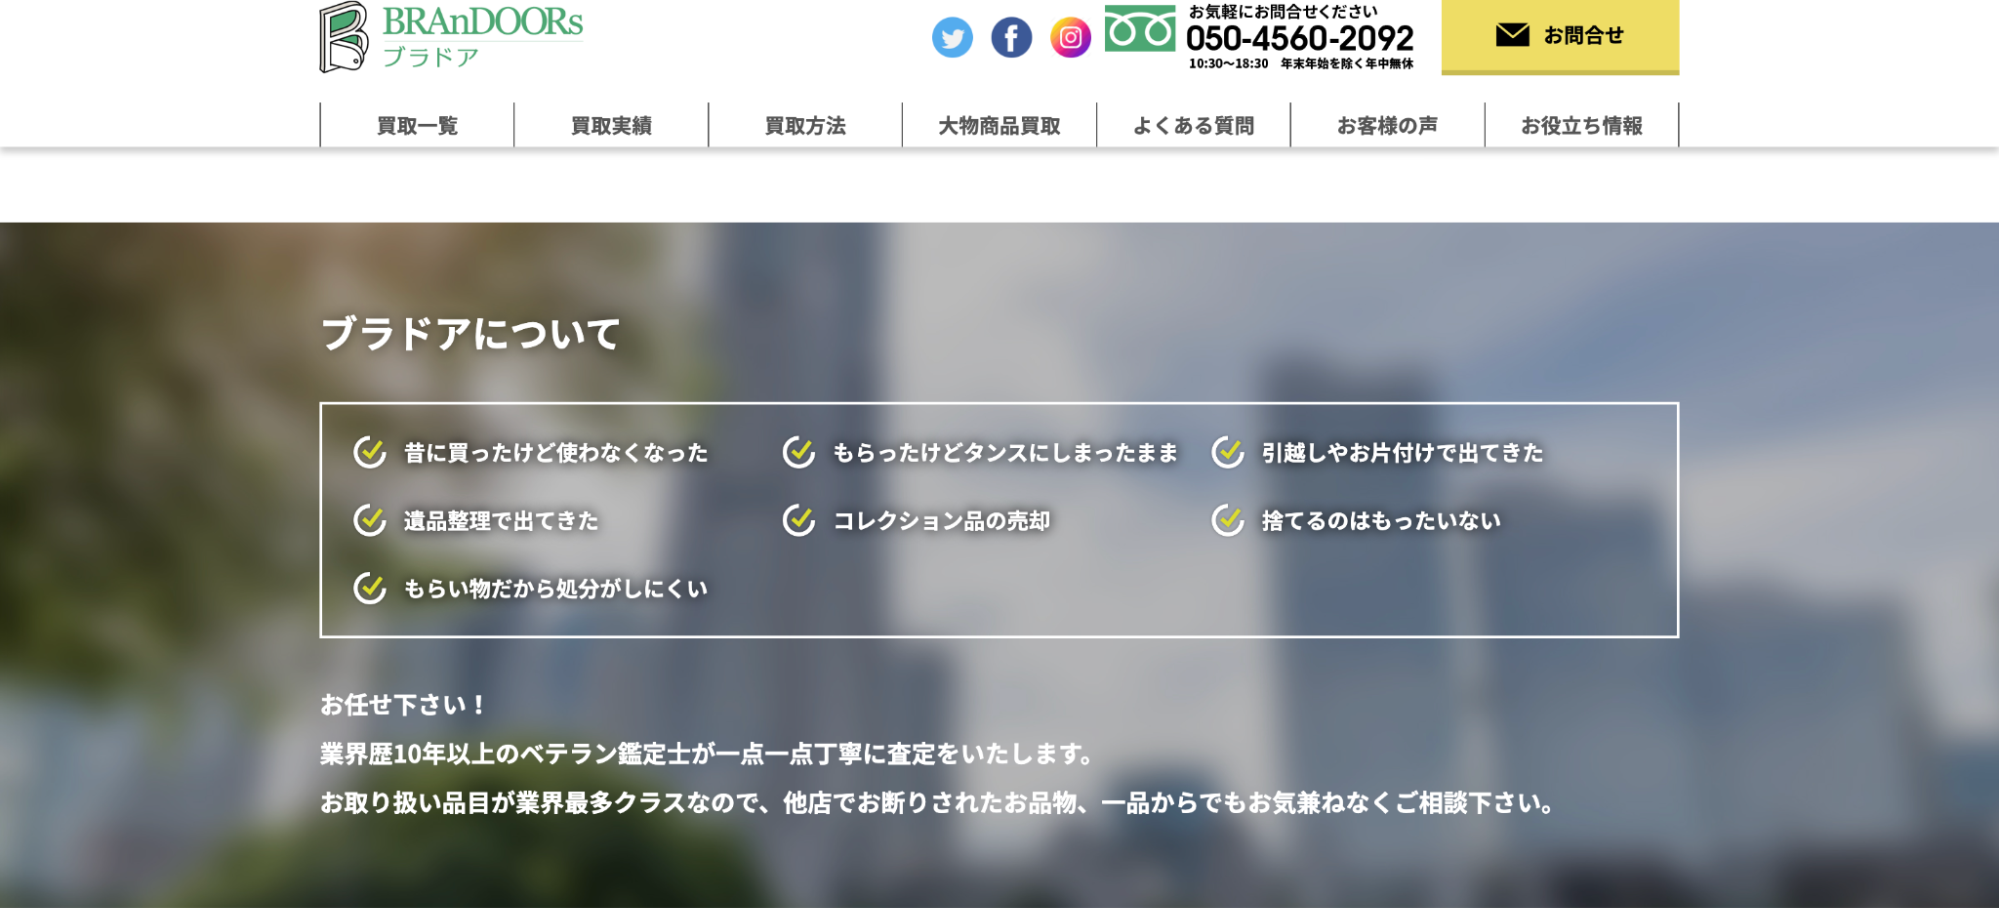Click the checkmark beside 昔に買ったけど使わなくなった
Image resolution: width=1999 pixels, height=908 pixels.
click(368, 452)
